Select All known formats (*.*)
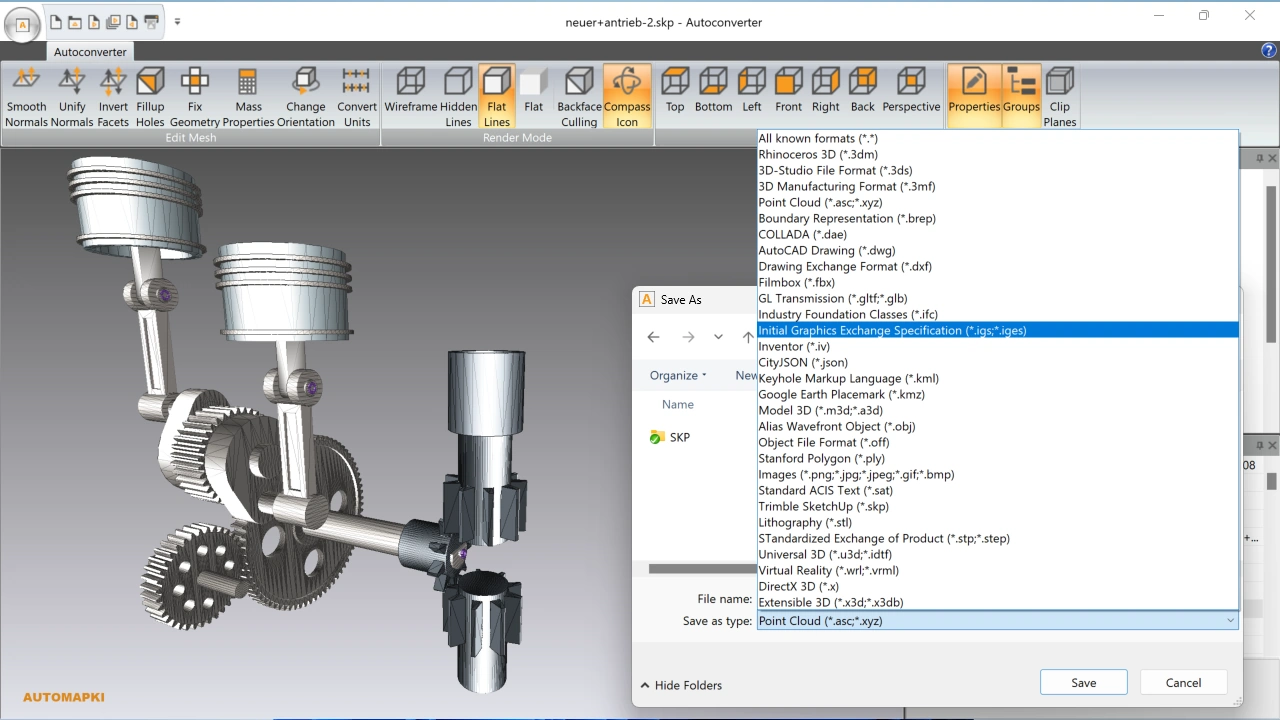The image size is (1280, 720). [997, 138]
